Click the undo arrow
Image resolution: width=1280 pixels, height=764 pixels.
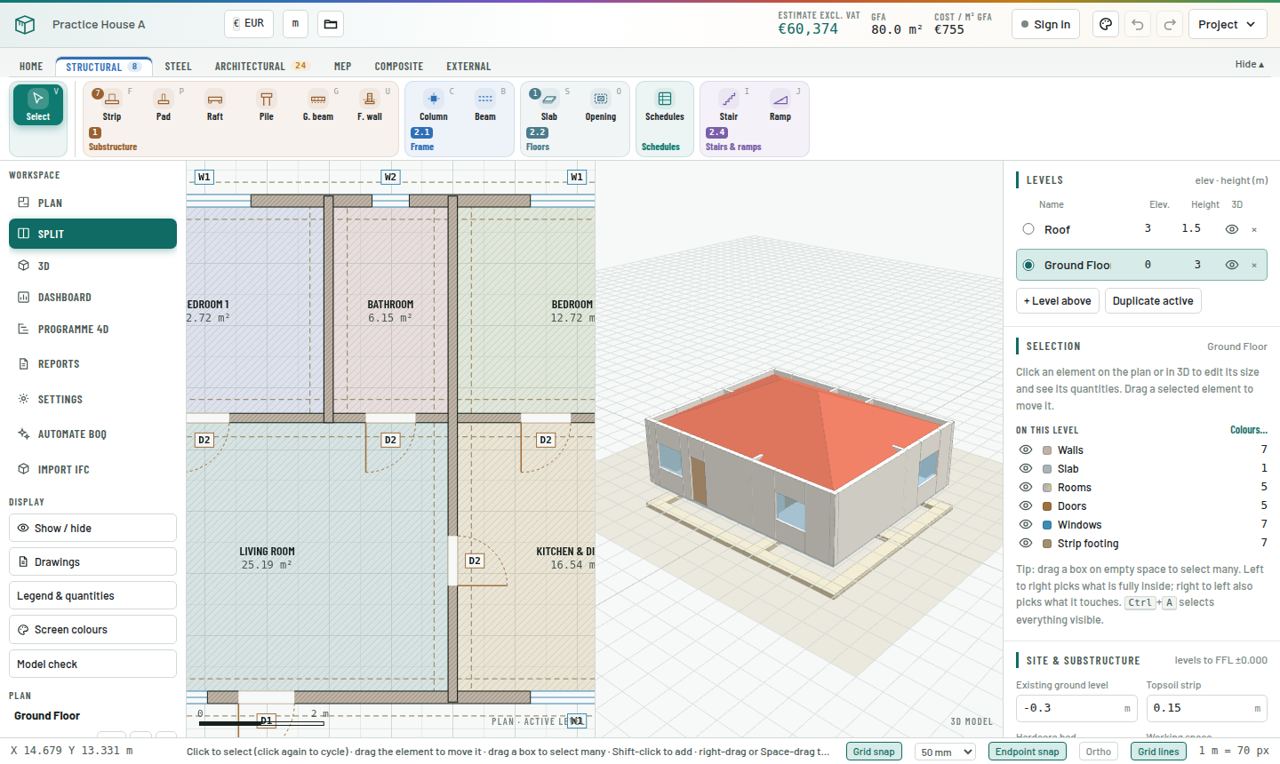1138,24
